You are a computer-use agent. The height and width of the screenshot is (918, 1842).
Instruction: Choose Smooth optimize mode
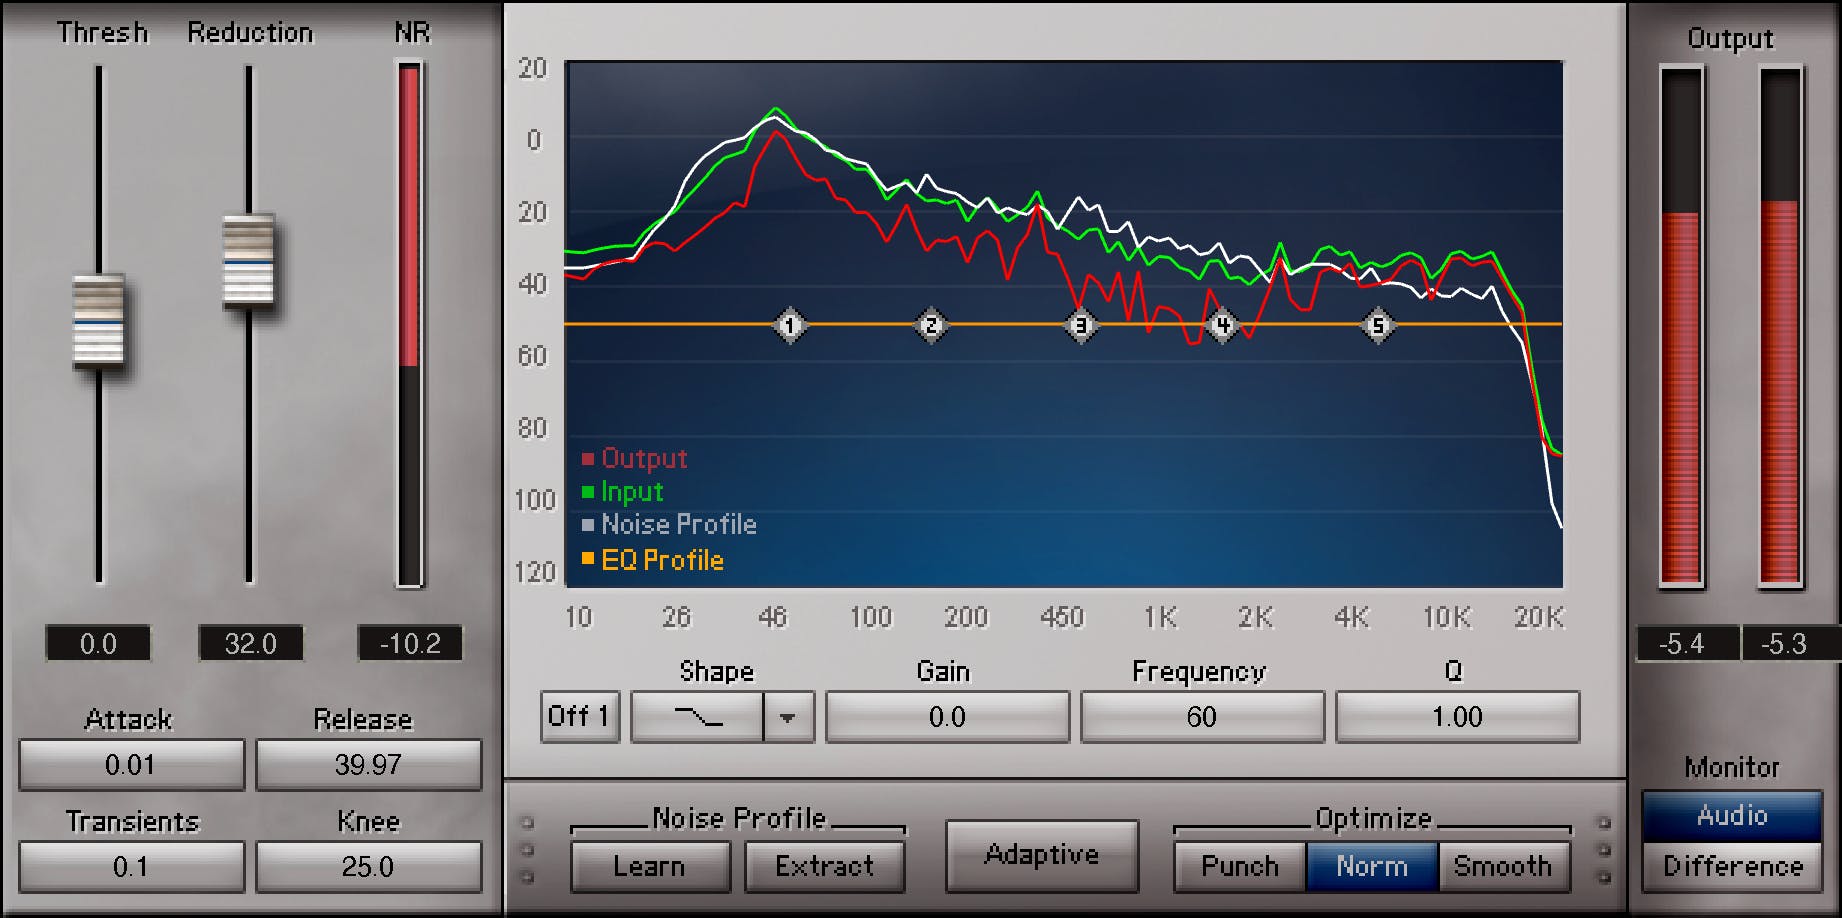1503,866
